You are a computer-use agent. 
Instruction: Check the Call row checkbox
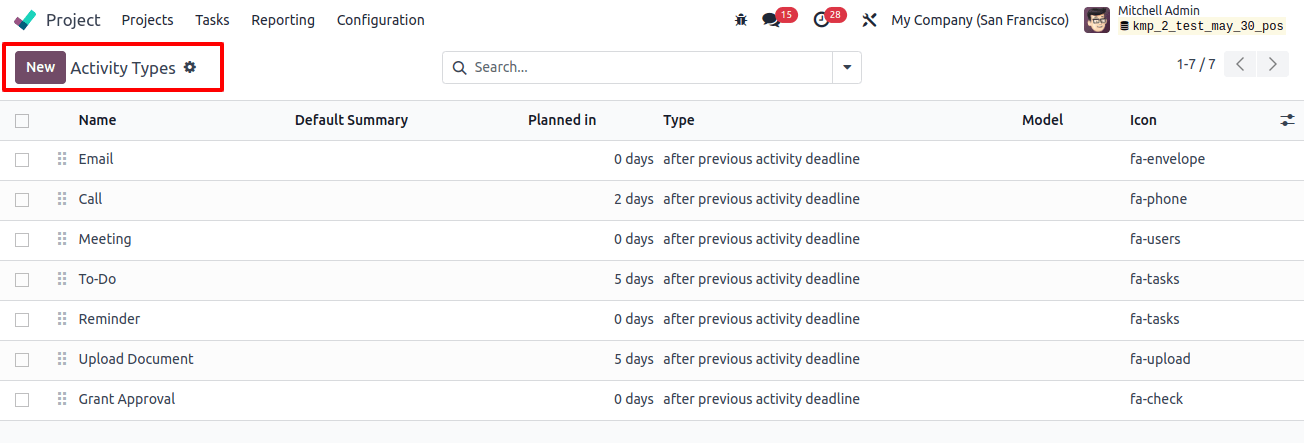(22, 200)
